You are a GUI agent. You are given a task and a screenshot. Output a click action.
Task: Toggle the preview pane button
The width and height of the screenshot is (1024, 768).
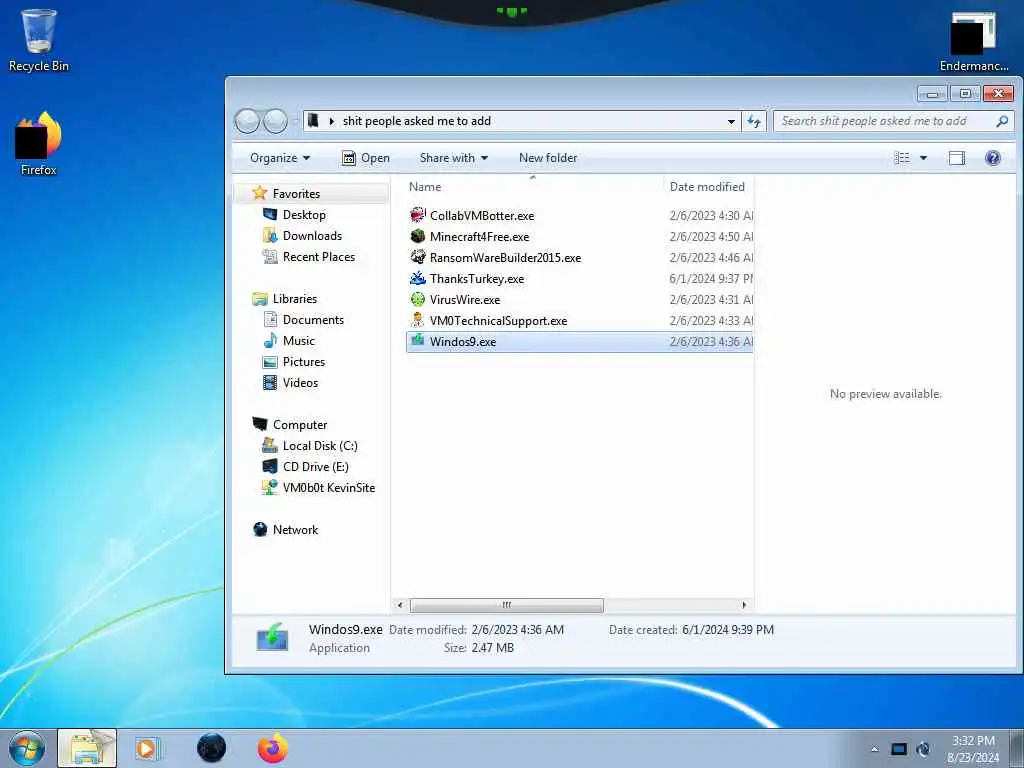(x=957, y=158)
